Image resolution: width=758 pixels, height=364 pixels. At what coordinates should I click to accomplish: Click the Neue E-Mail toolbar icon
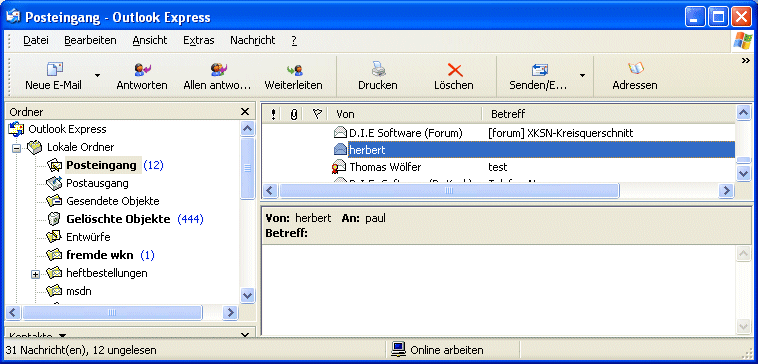coord(54,70)
